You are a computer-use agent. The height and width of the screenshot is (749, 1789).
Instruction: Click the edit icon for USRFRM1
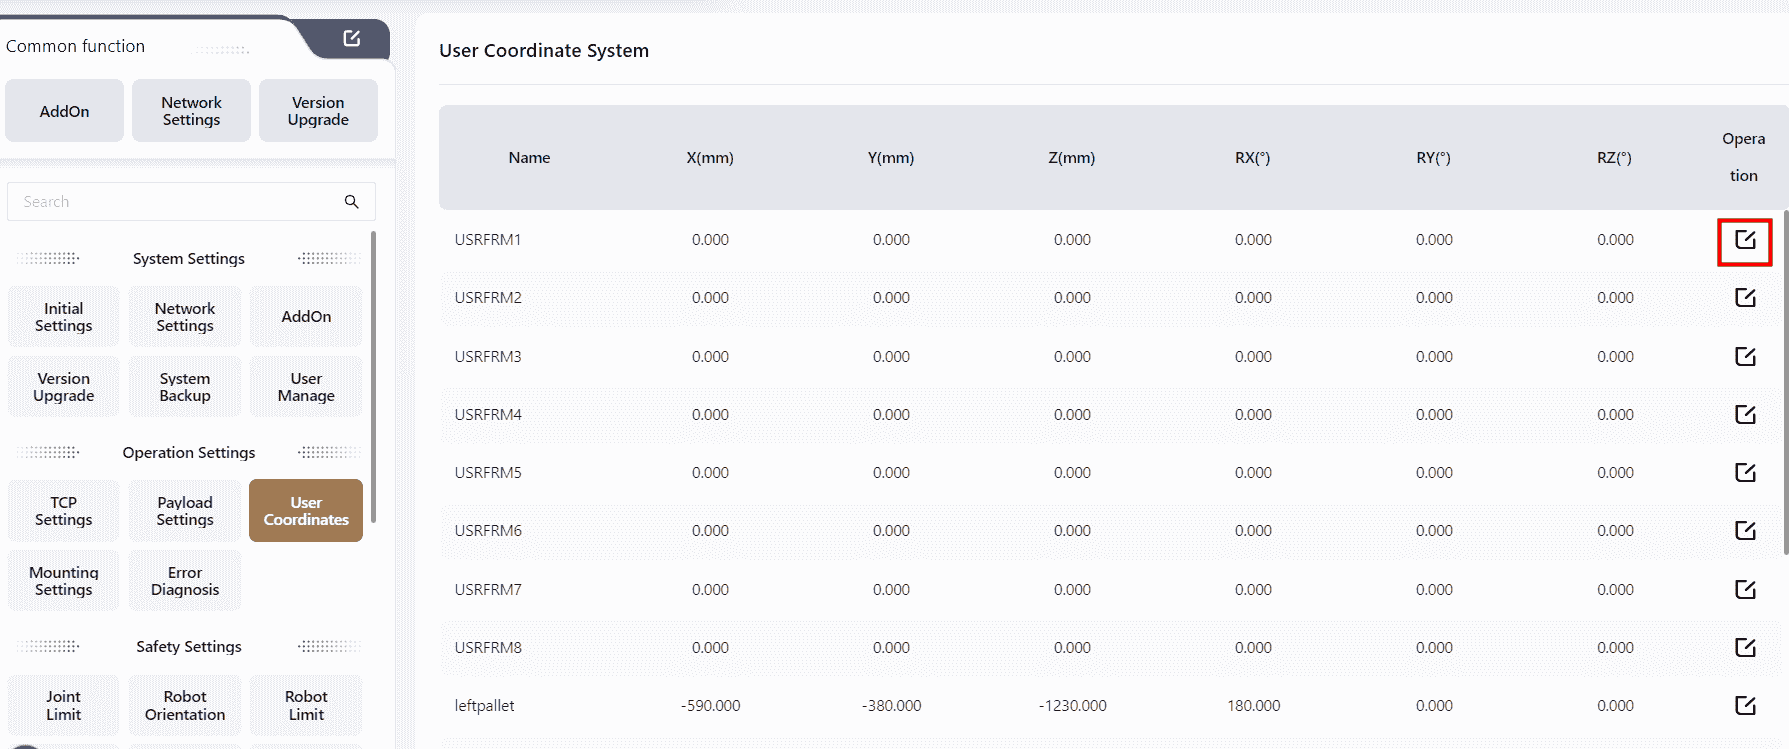(x=1744, y=240)
